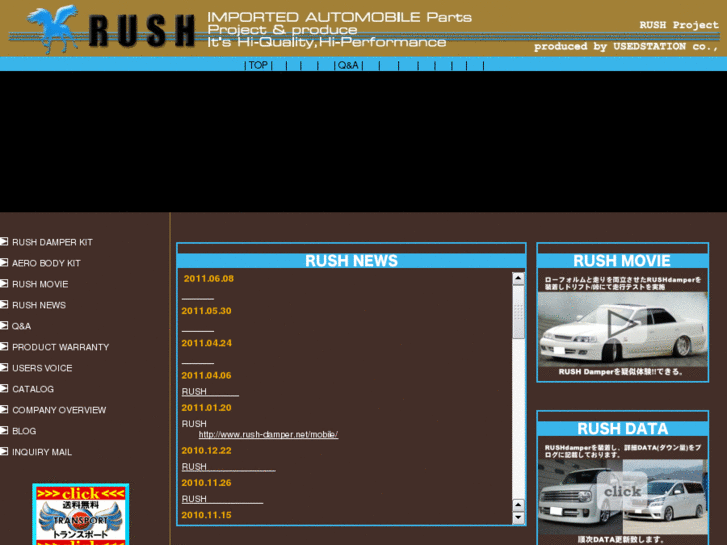Open the rush-damper.net/mobile link

[268, 435]
